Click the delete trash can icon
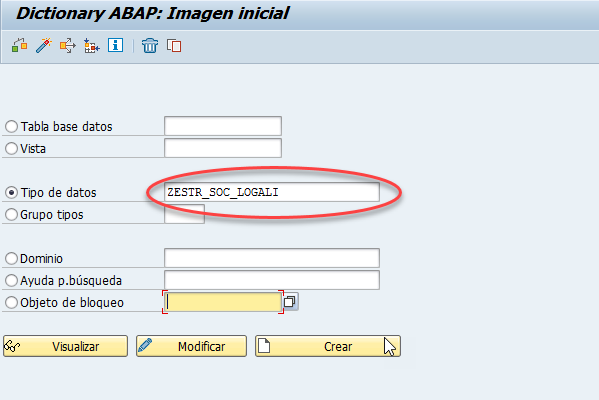Screen dimensions: 599x400 pos(150,46)
